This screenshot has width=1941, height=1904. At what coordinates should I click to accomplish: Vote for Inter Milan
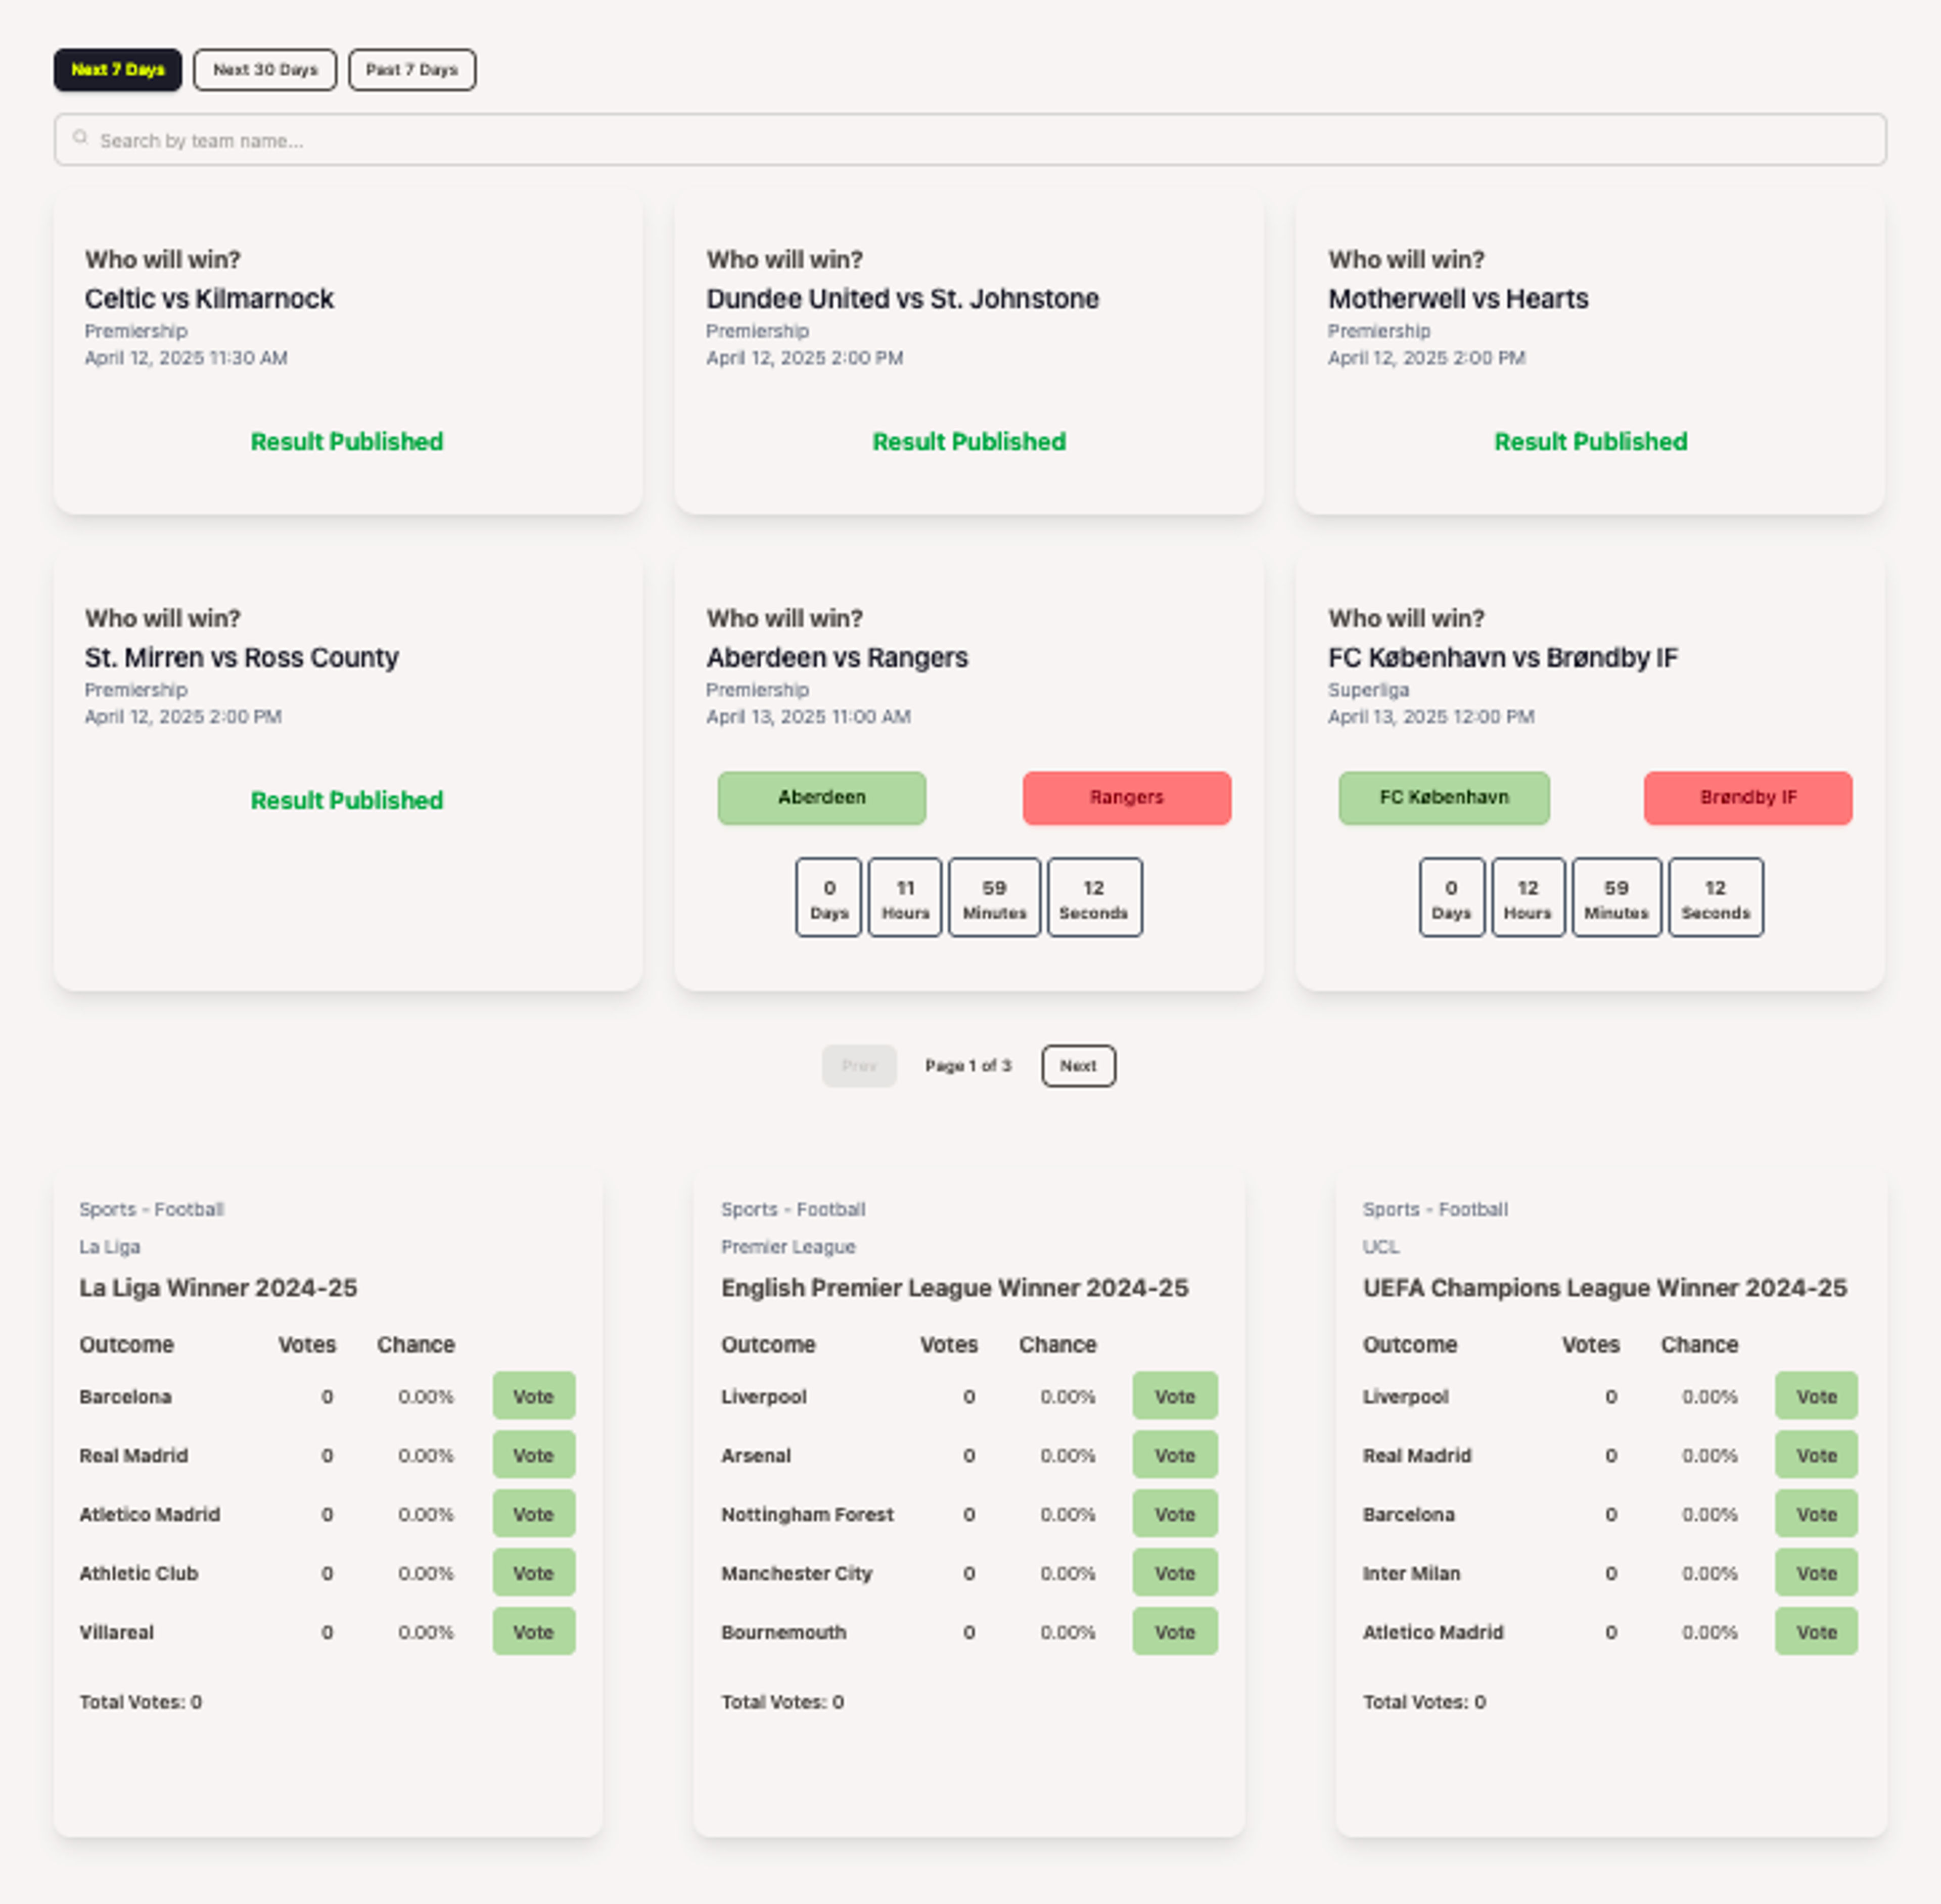point(1816,1573)
